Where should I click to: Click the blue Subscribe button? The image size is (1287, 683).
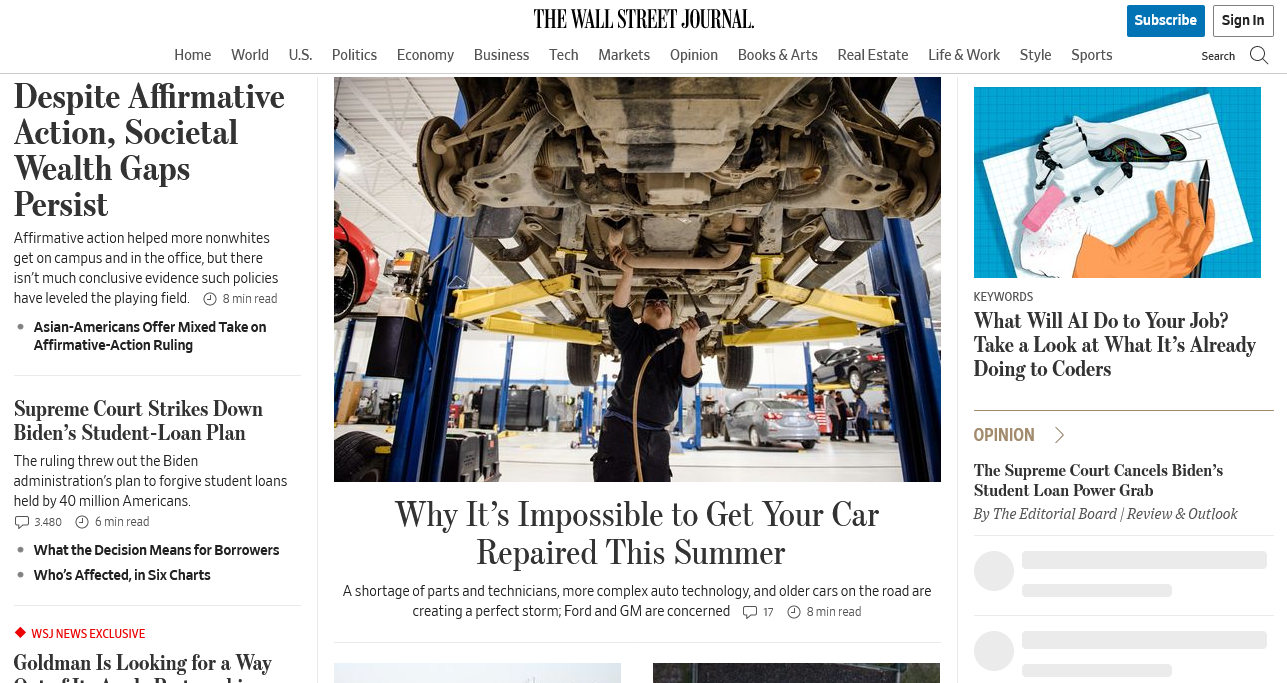1166,20
